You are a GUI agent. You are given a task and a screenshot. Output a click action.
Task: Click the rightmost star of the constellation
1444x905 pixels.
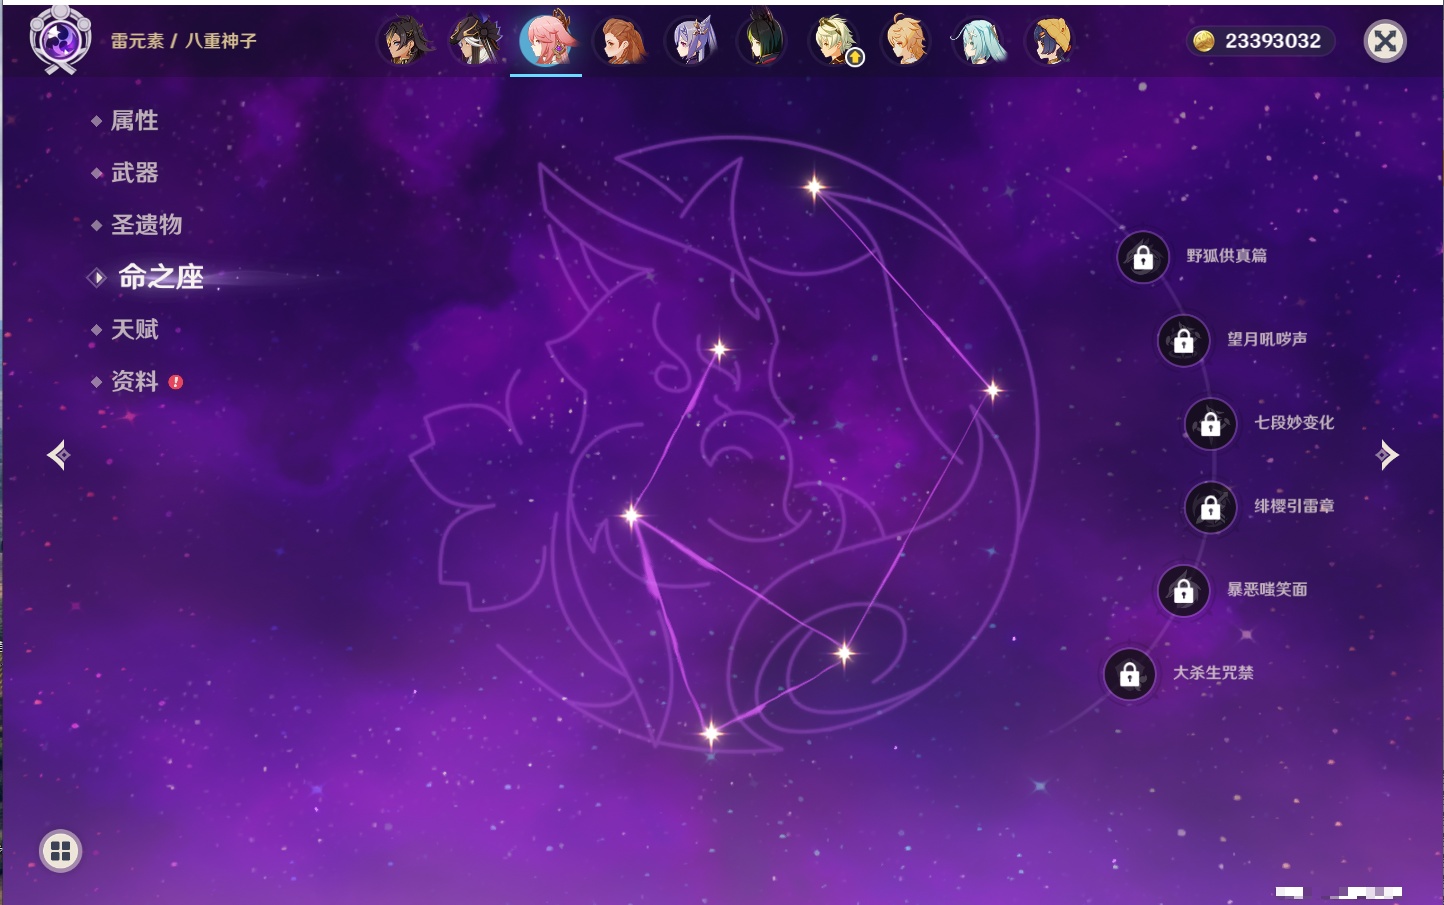pos(993,390)
